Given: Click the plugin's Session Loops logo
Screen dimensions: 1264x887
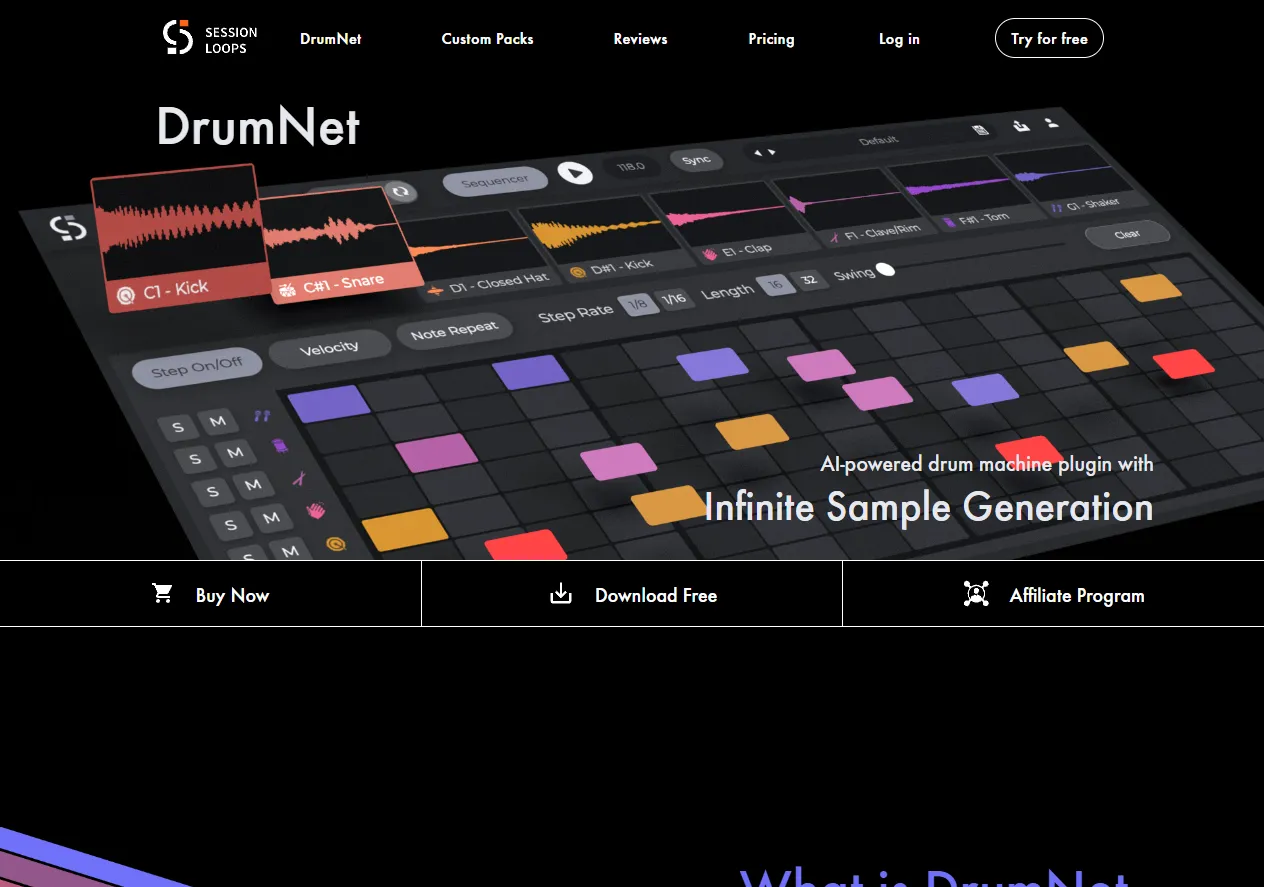Looking at the screenshot, I should coord(69,229).
